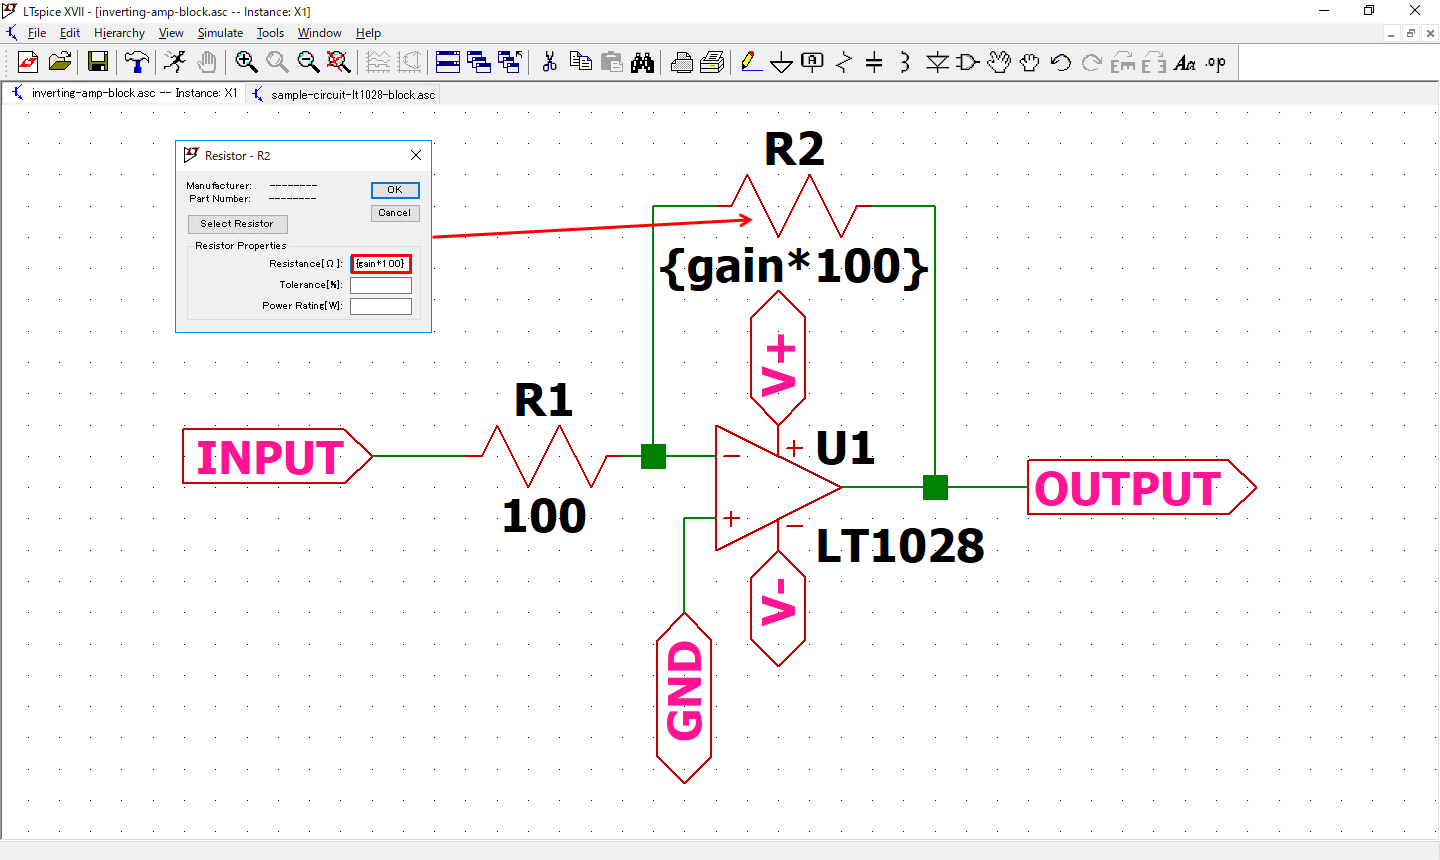Open the View menu
The height and width of the screenshot is (860, 1440).
(x=171, y=33)
